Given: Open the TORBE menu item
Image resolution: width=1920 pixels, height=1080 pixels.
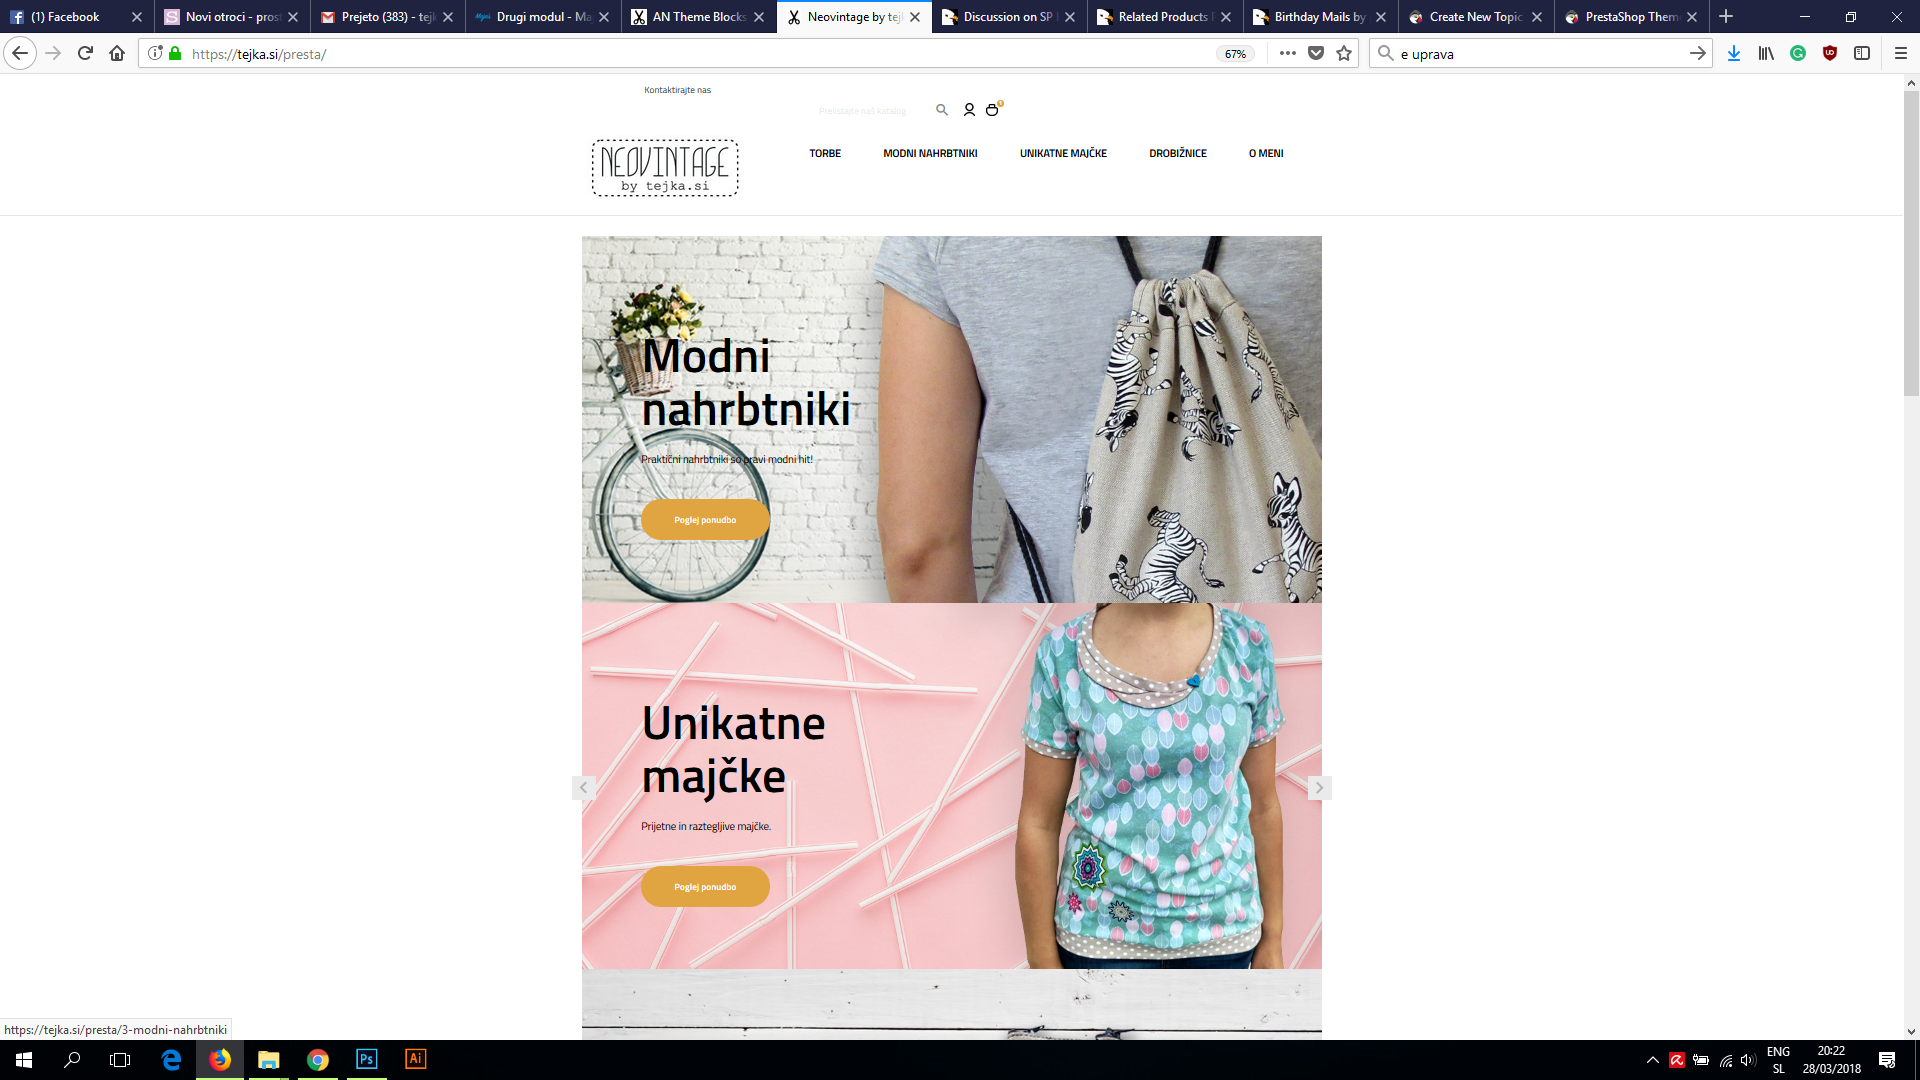Looking at the screenshot, I should [825, 154].
